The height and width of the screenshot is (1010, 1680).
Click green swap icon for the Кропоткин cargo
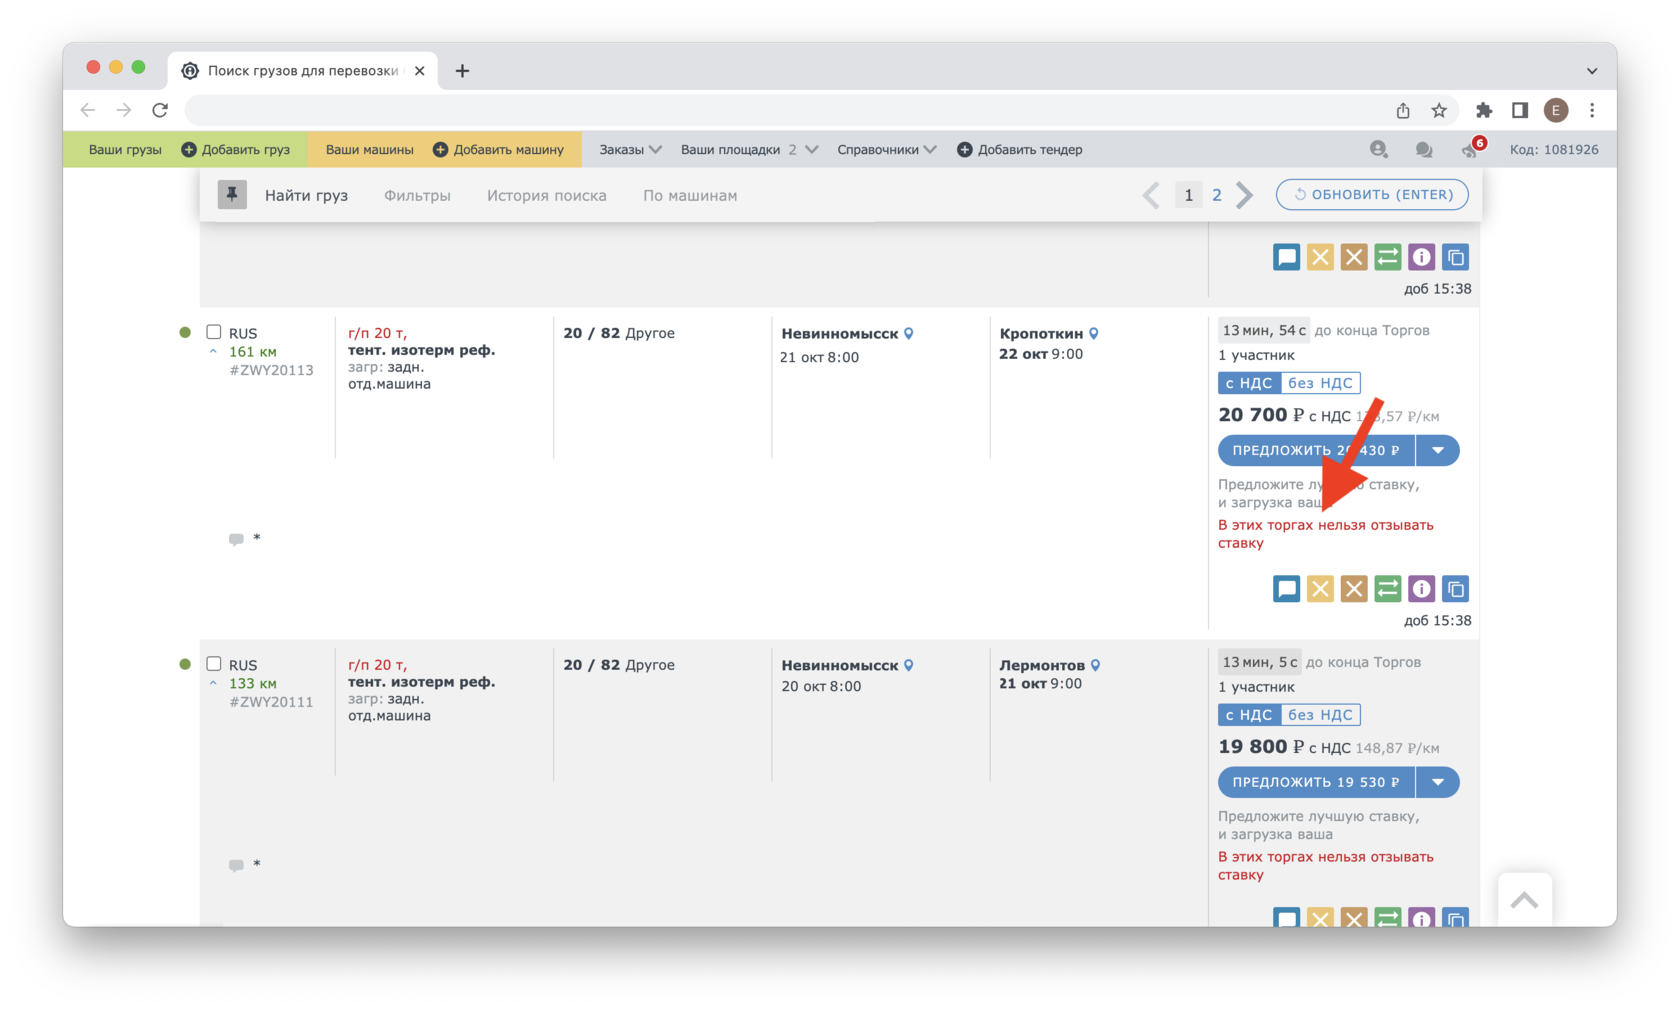point(1388,589)
